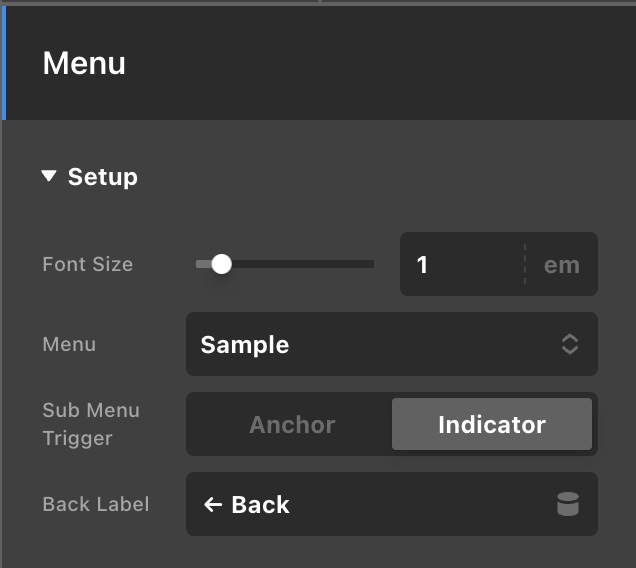Viewport: 636px width, 568px height.
Task: Open dynamic content database icon for Back Label
Action: tap(568, 504)
